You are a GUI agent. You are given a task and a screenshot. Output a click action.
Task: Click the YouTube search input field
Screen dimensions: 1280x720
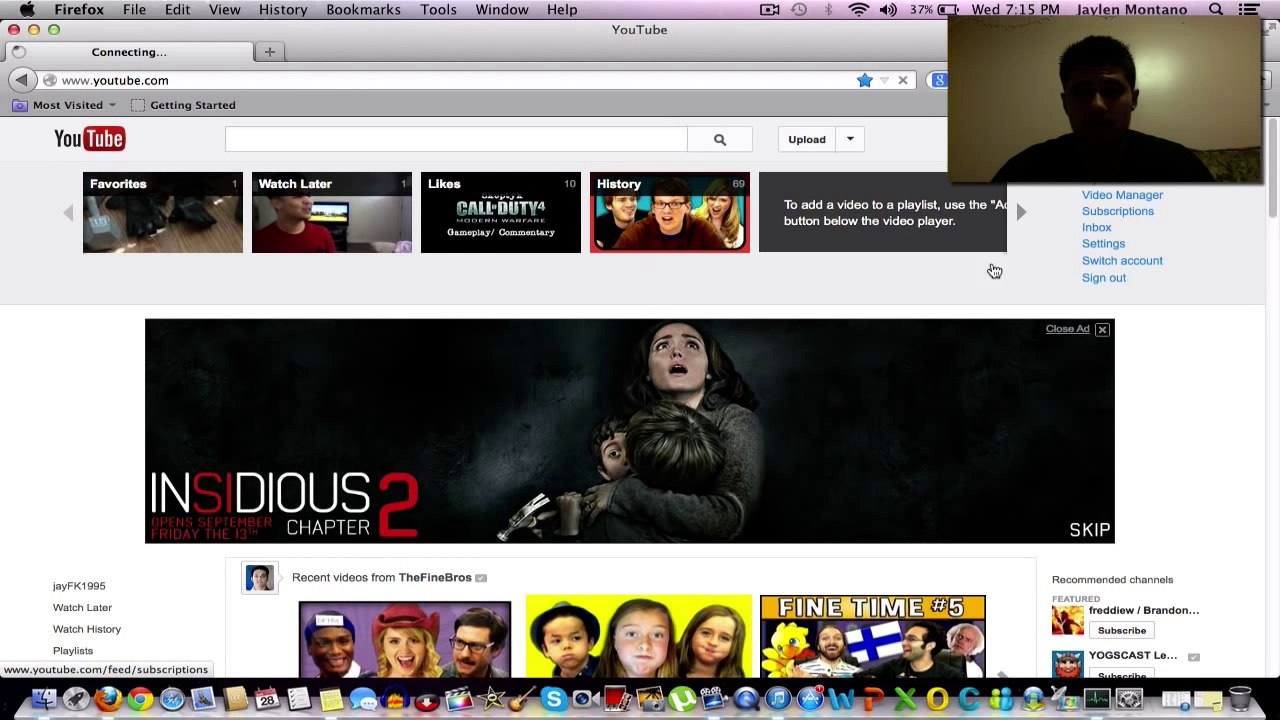[456, 140]
